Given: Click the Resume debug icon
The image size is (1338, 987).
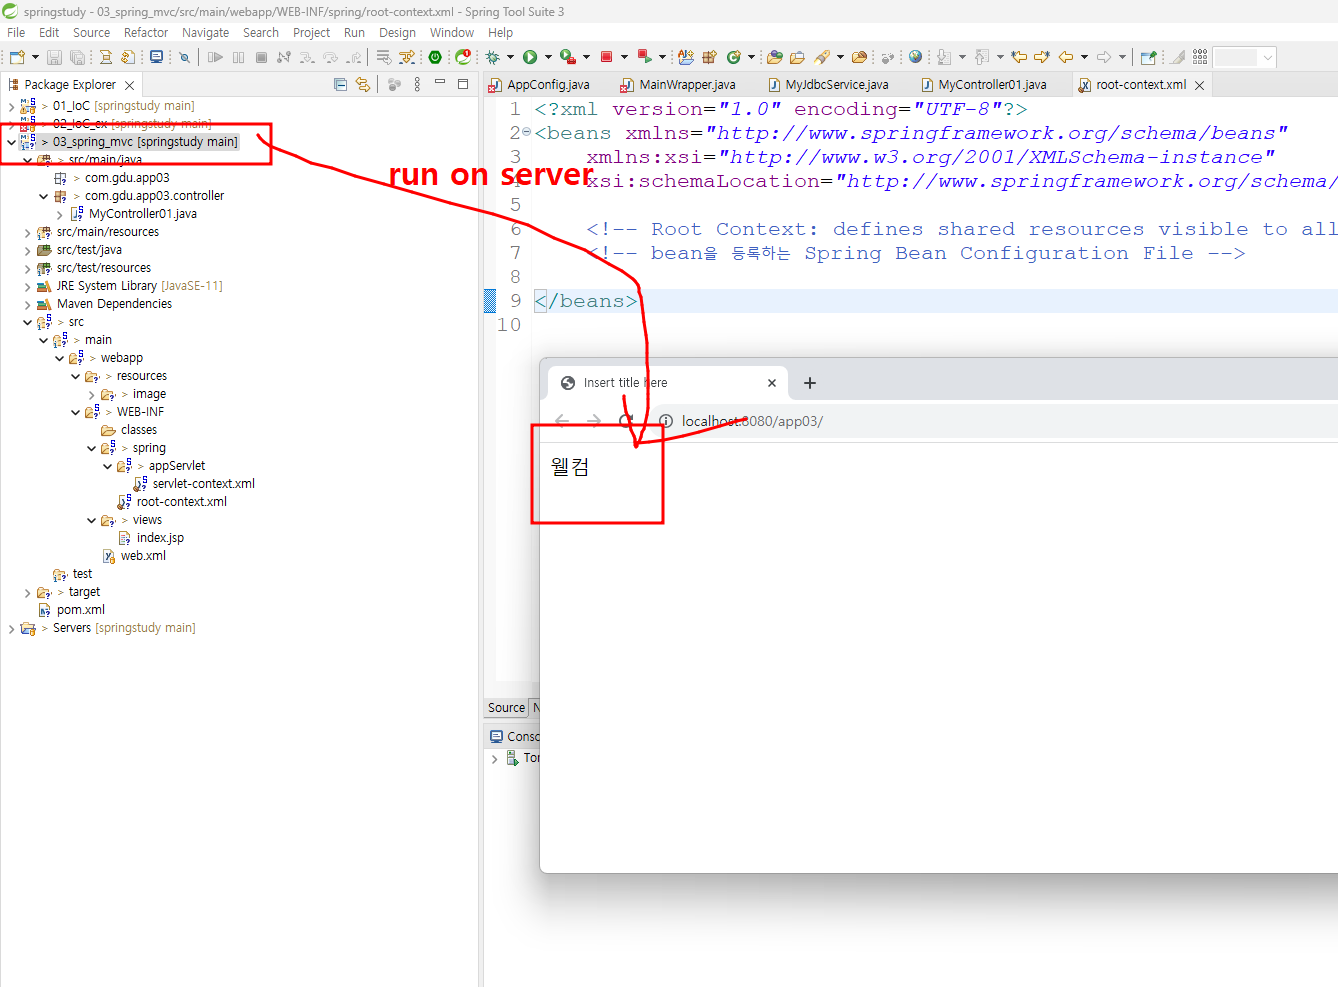Looking at the screenshot, I should point(215,57).
